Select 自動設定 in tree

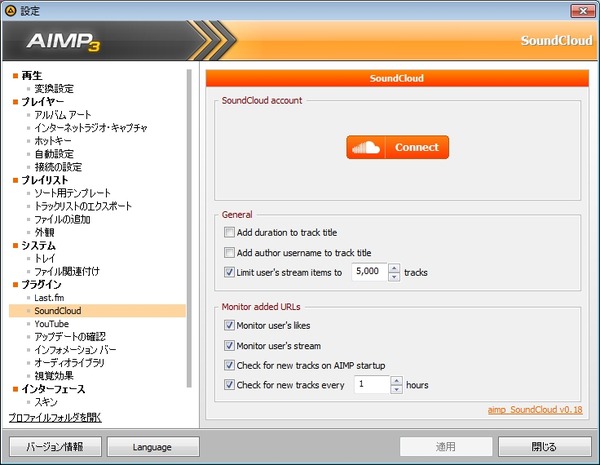click(54, 154)
